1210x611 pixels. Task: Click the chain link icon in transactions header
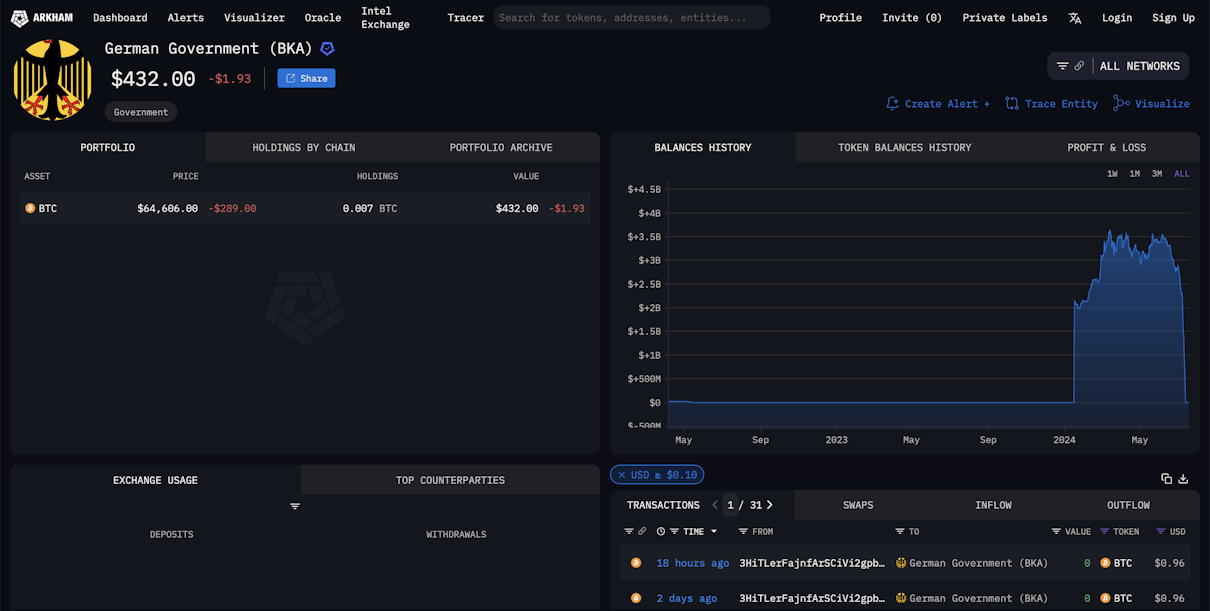(x=642, y=532)
